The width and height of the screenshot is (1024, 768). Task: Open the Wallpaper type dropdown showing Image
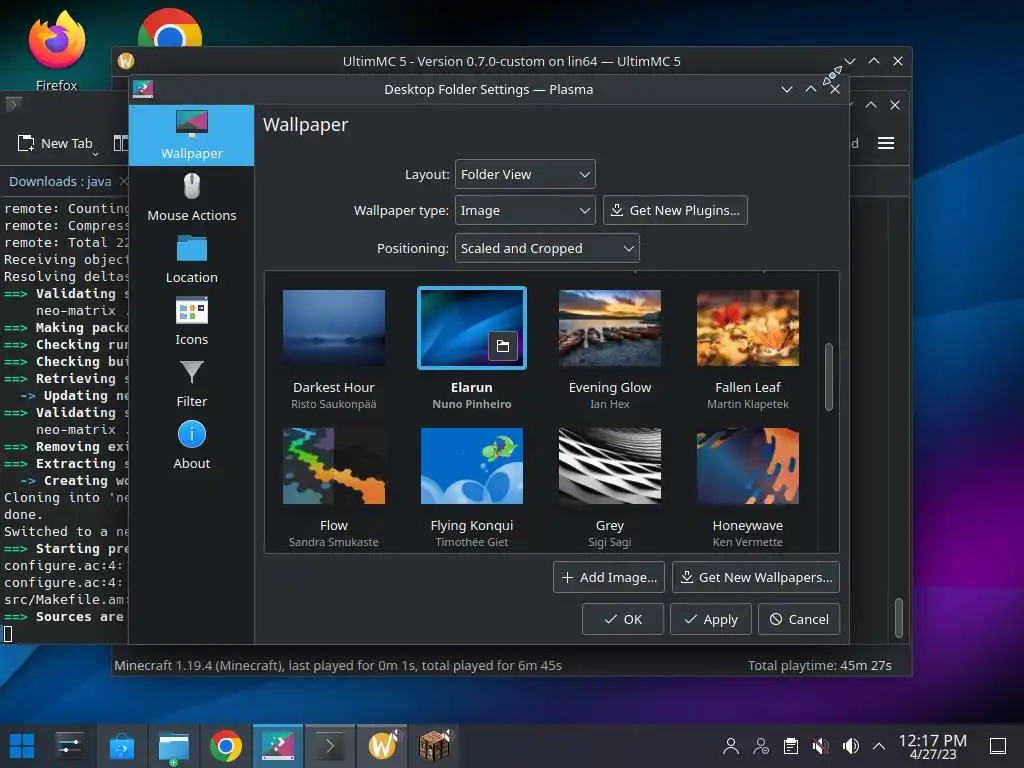coord(525,210)
